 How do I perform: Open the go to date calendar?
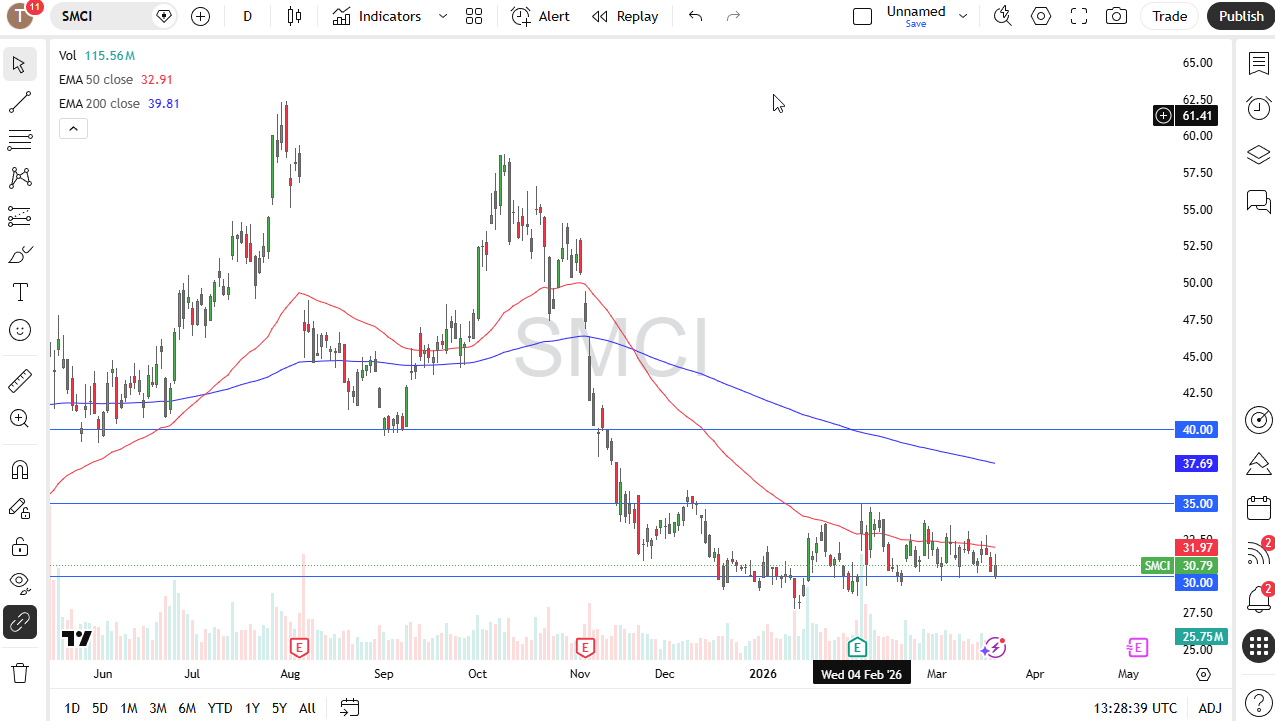point(349,708)
